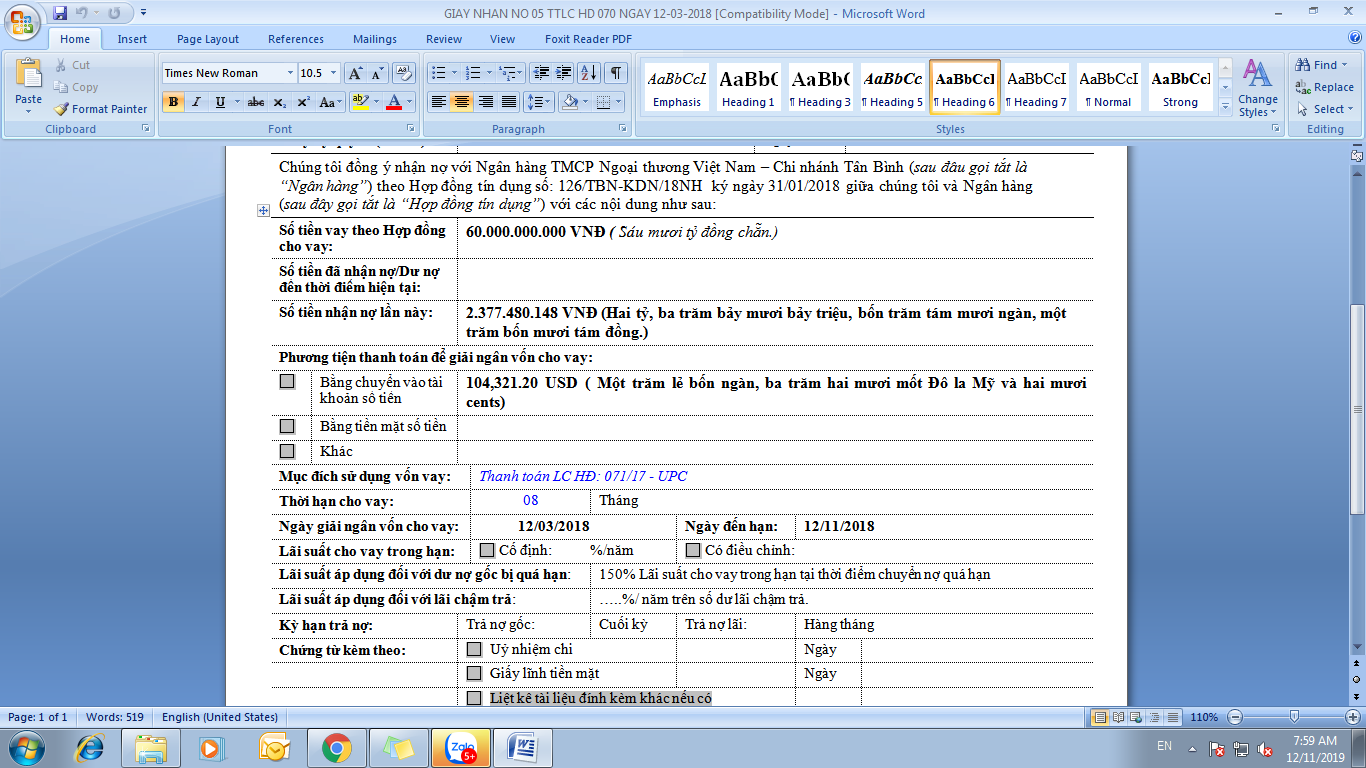Toggle Italic text formatting
1366x768 pixels.
pos(196,102)
